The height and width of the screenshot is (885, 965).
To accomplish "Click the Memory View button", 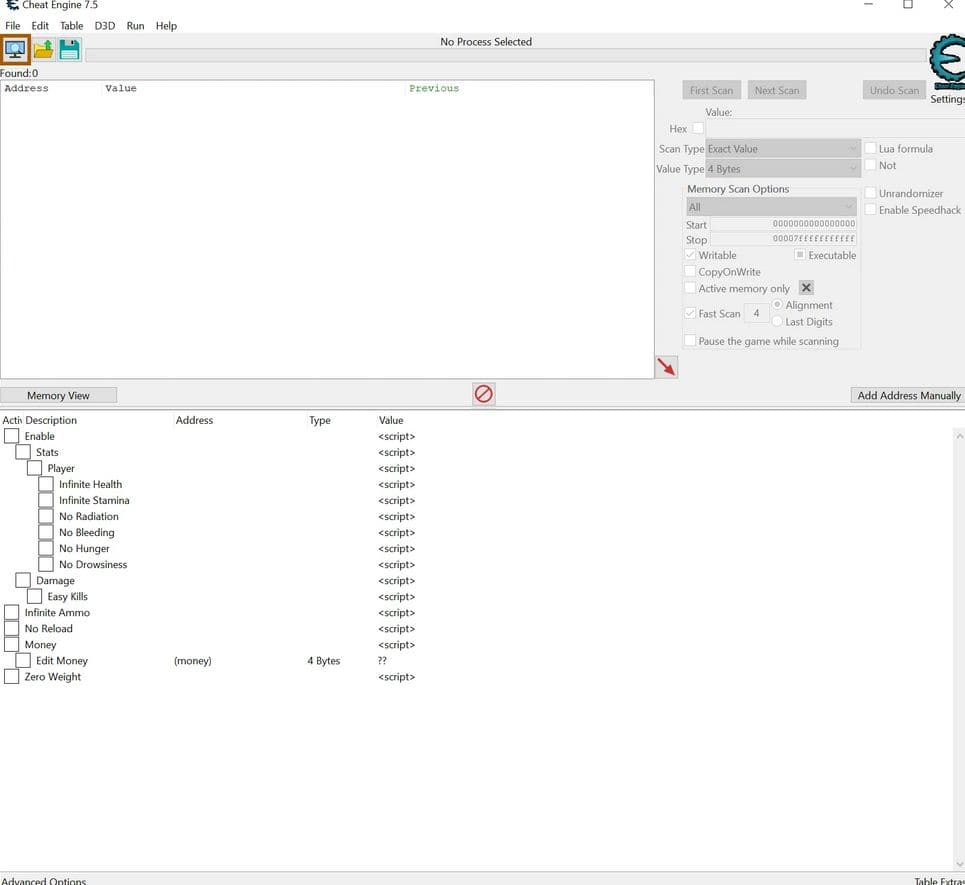I will [x=59, y=394].
